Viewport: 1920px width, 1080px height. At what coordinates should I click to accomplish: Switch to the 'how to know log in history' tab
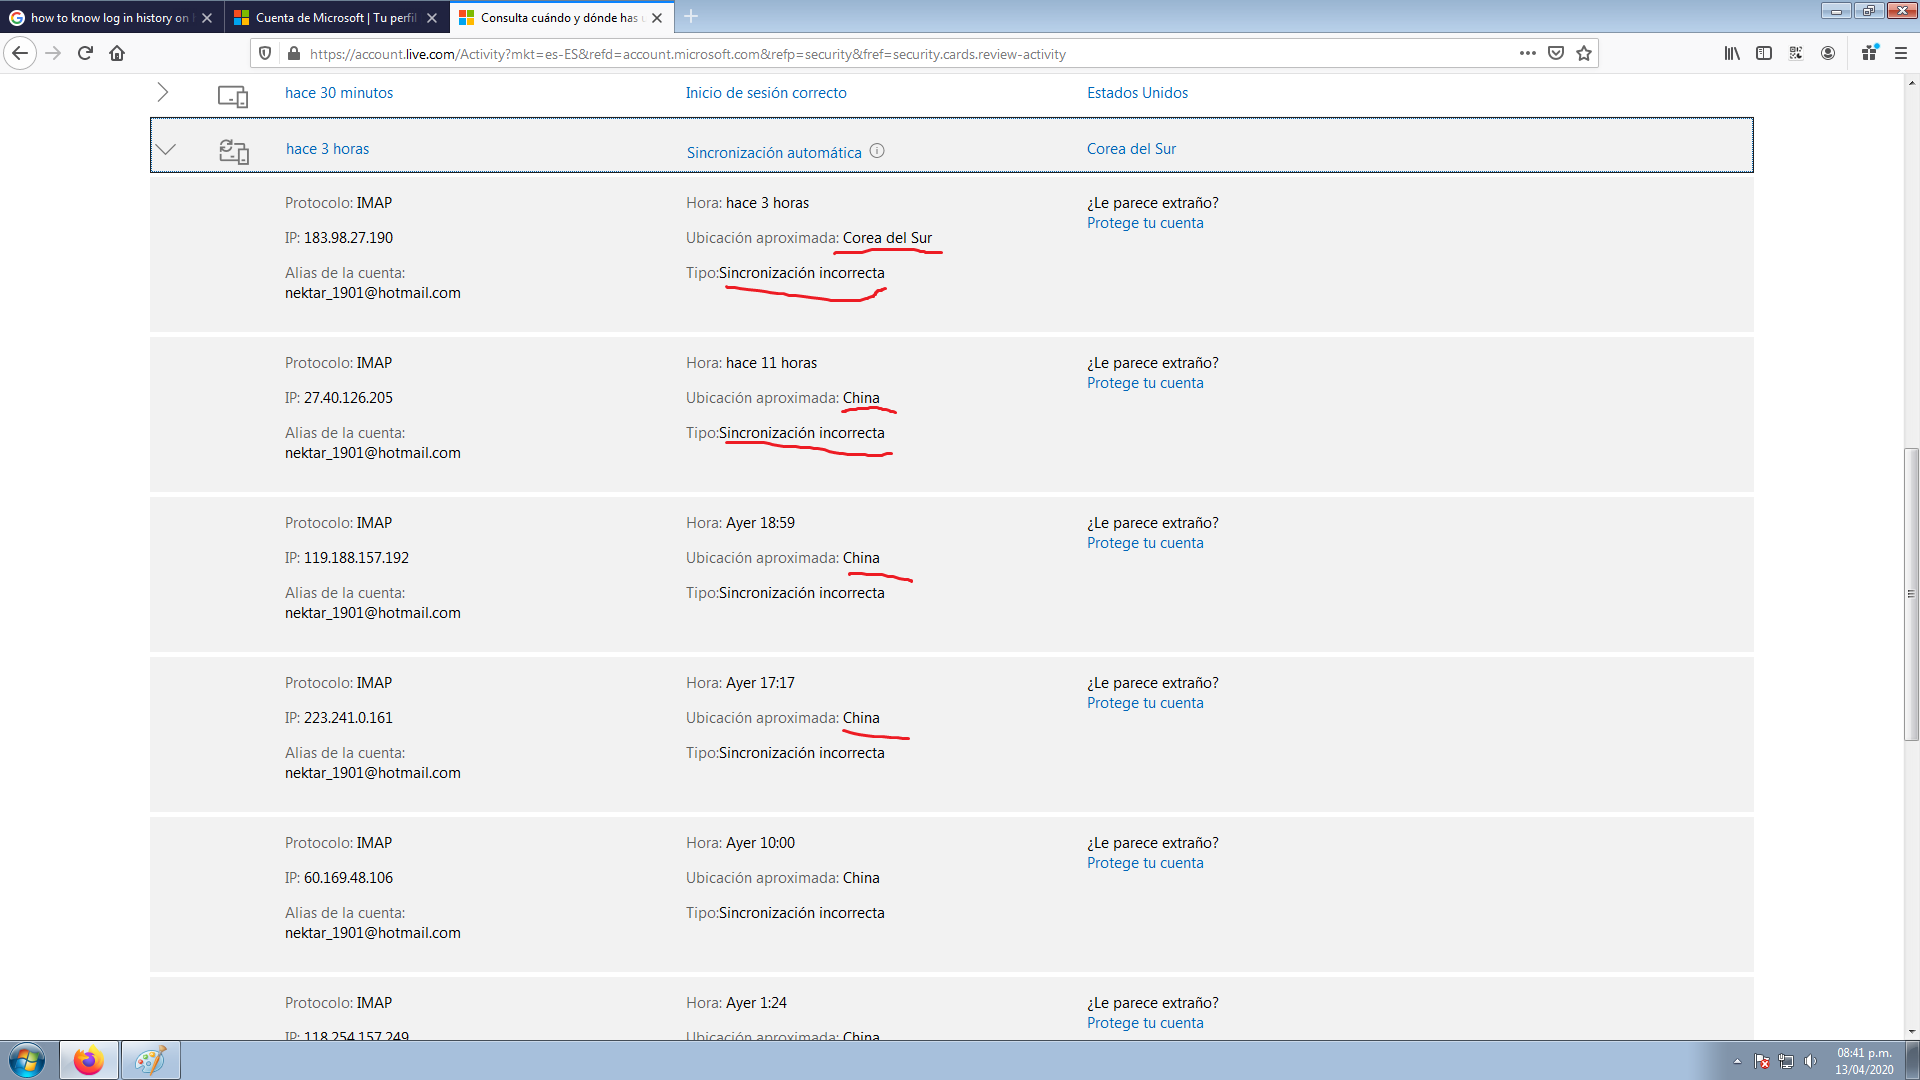click(x=108, y=18)
